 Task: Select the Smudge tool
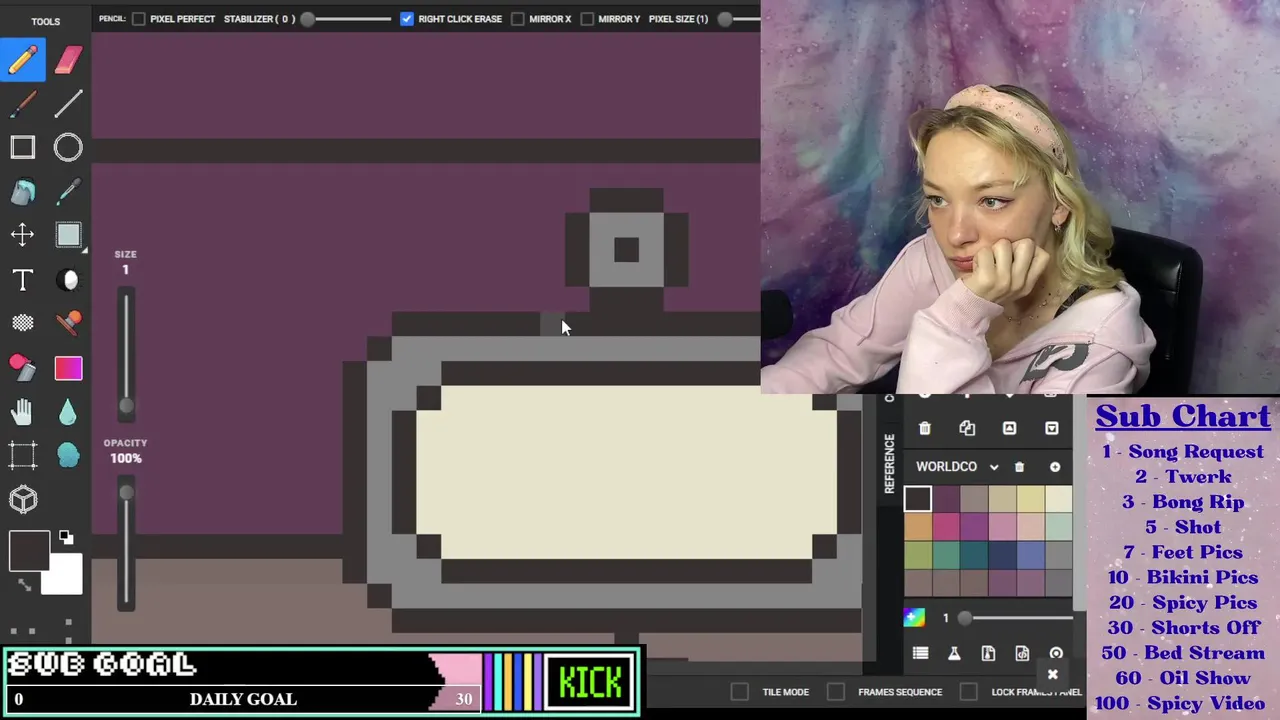coord(68,455)
